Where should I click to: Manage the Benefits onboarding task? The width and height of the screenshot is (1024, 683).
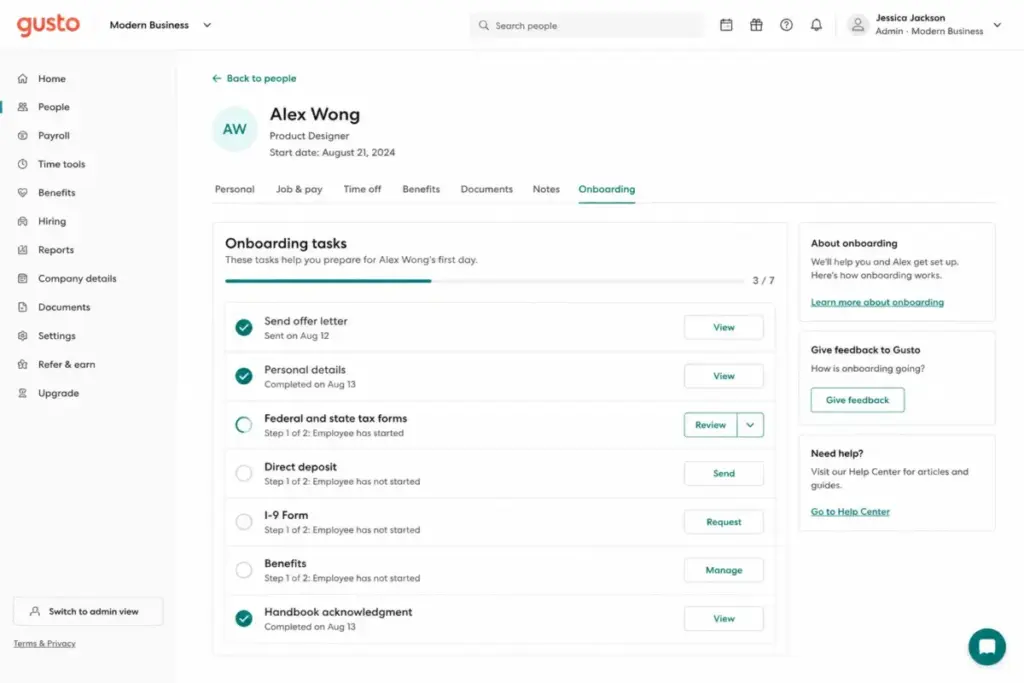click(x=724, y=570)
